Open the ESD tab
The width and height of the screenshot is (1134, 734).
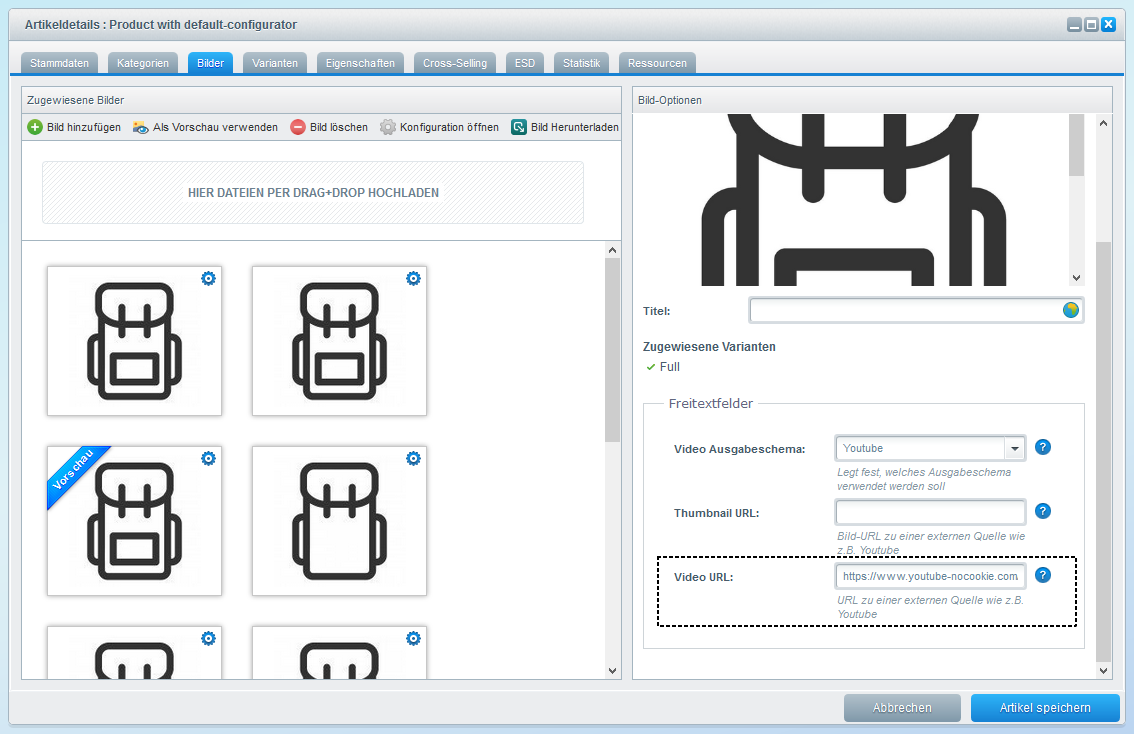coord(525,63)
